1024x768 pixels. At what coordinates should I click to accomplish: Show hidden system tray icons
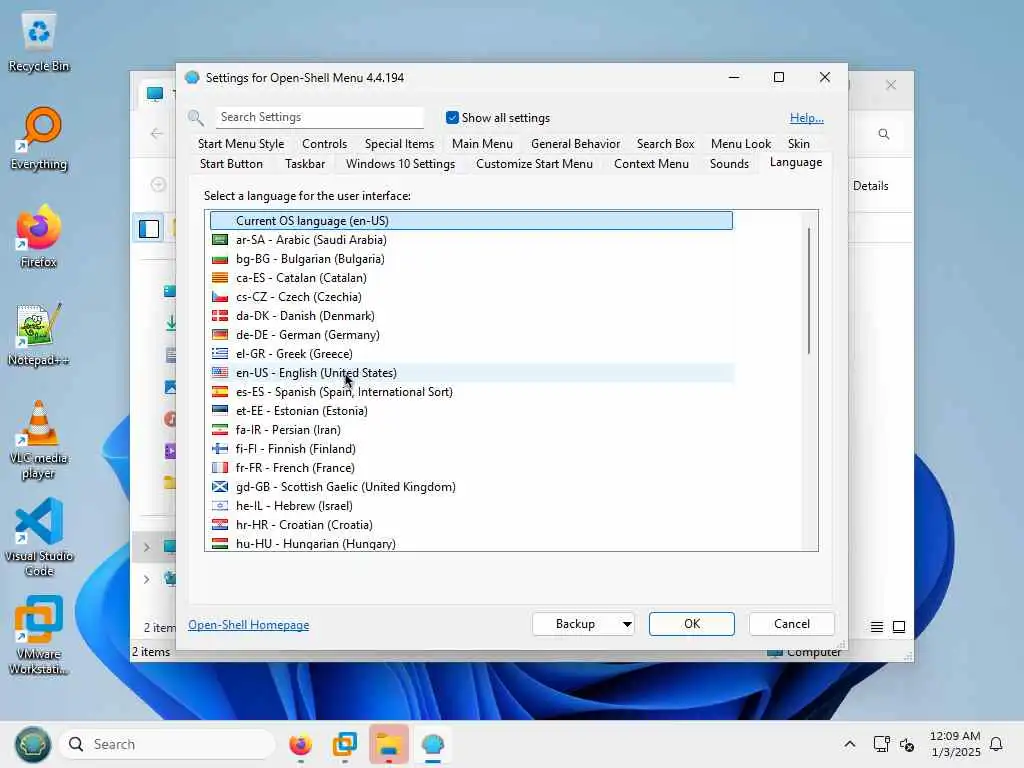[850, 744]
